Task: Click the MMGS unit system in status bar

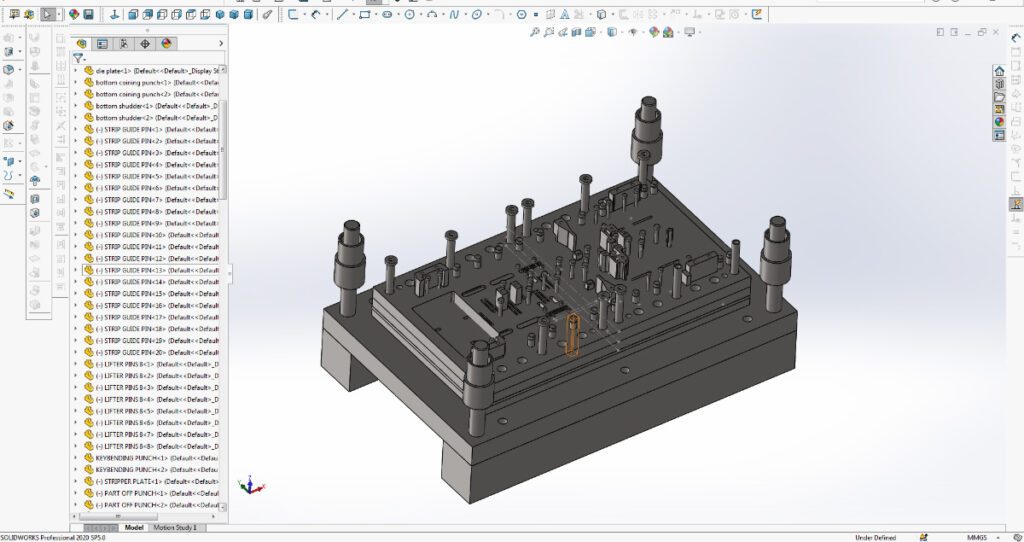Action: [977, 537]
